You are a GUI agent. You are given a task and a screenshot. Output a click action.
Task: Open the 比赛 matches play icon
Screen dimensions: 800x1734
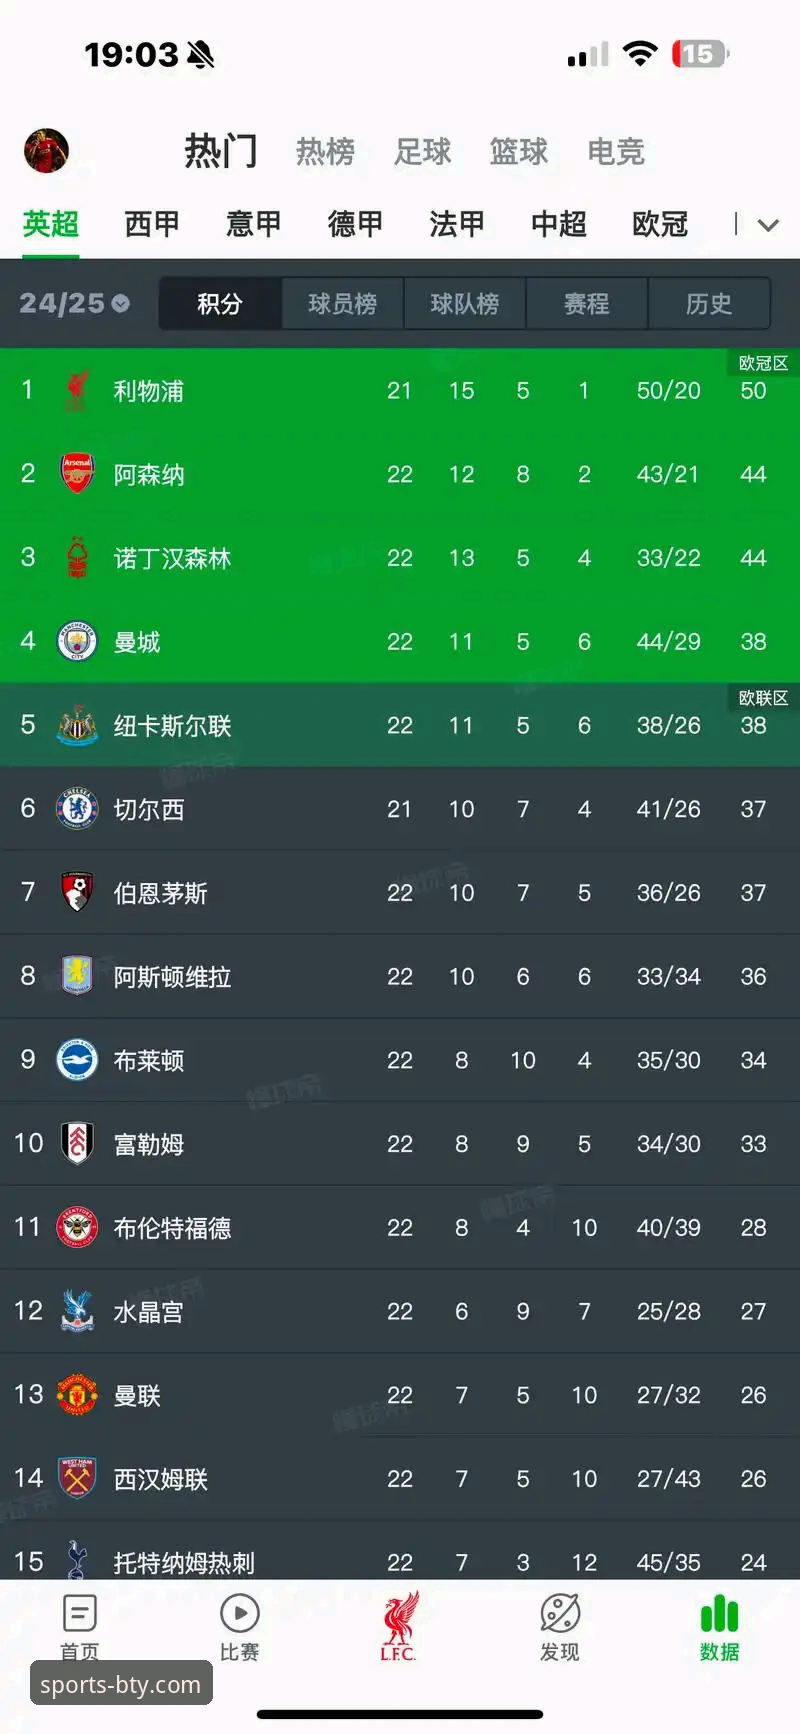click(239, 1614)
